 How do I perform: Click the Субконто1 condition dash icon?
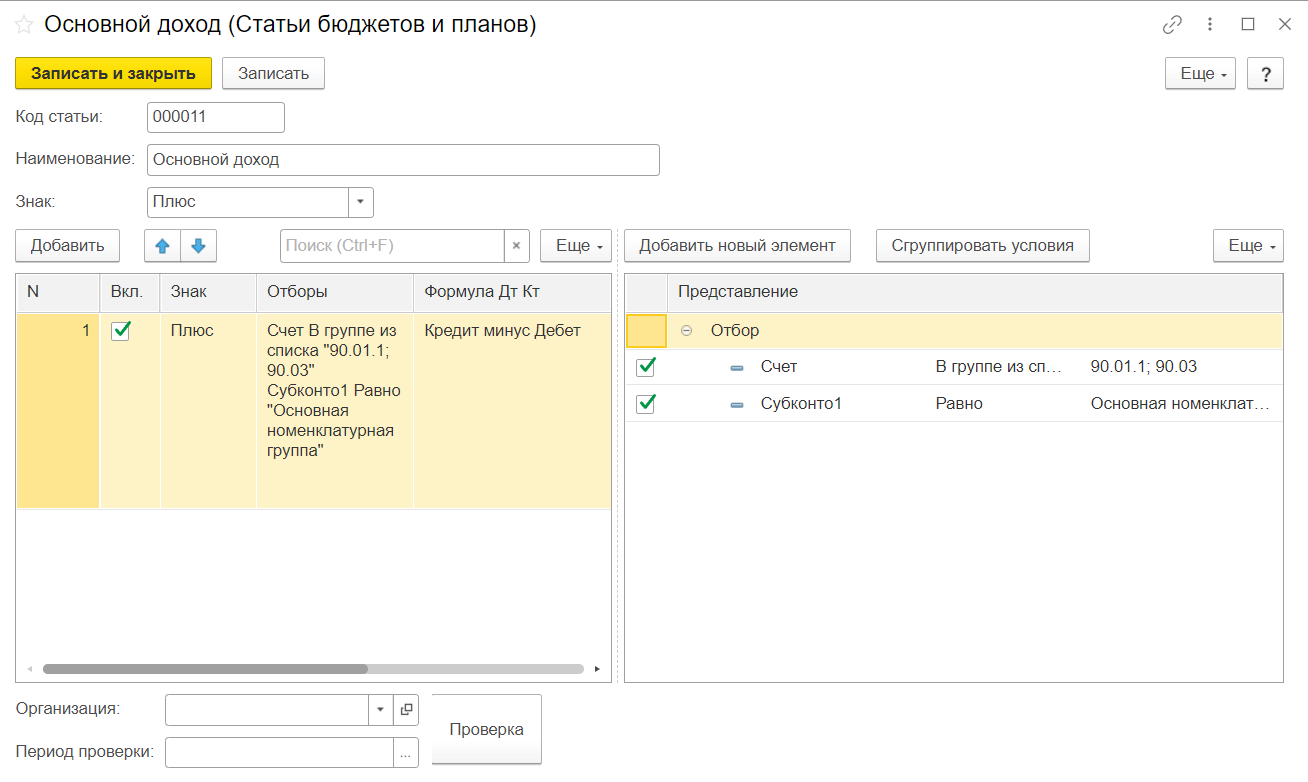click(737, 405)
